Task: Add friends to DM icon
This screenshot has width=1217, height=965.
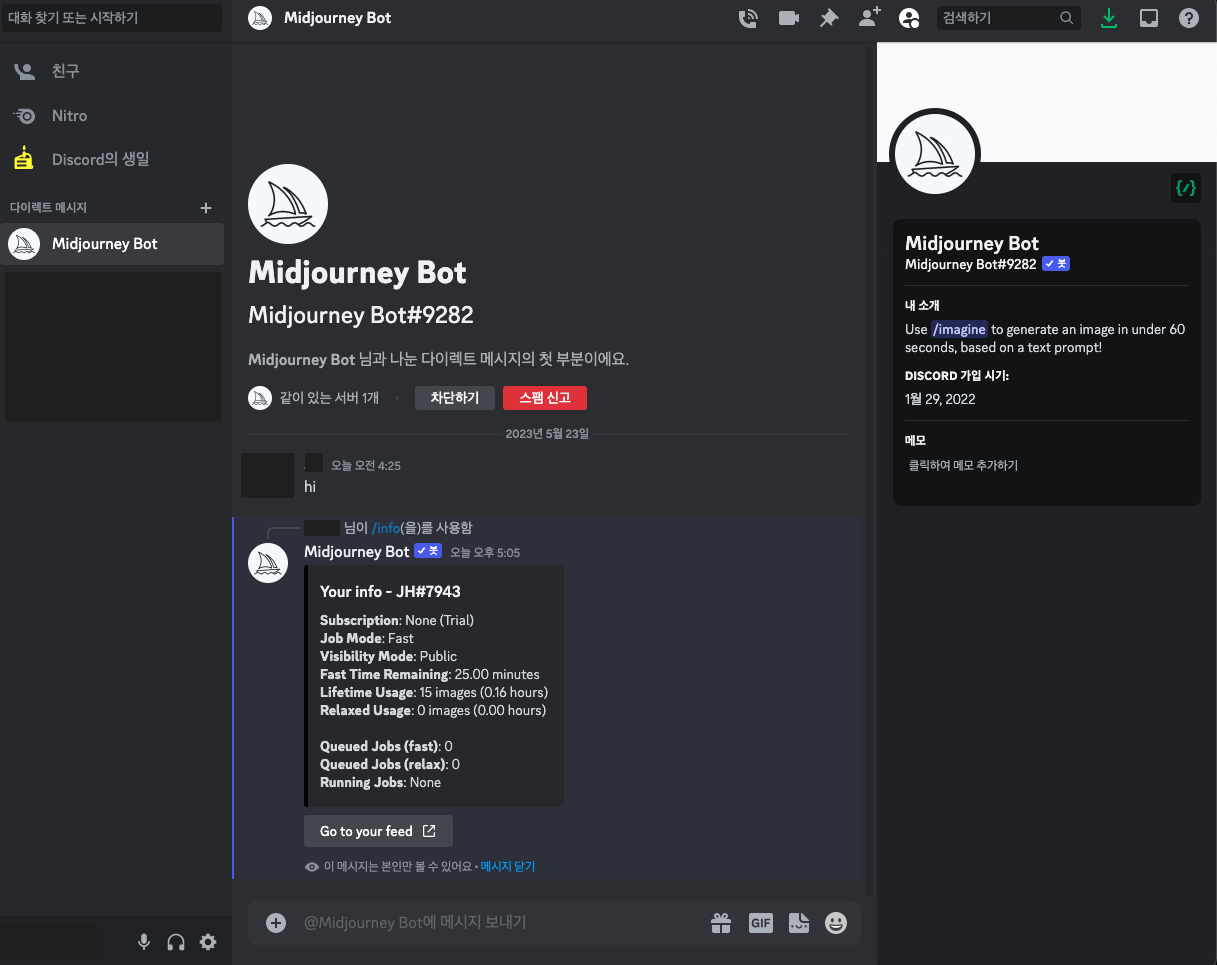Action: tap(869, 18)
